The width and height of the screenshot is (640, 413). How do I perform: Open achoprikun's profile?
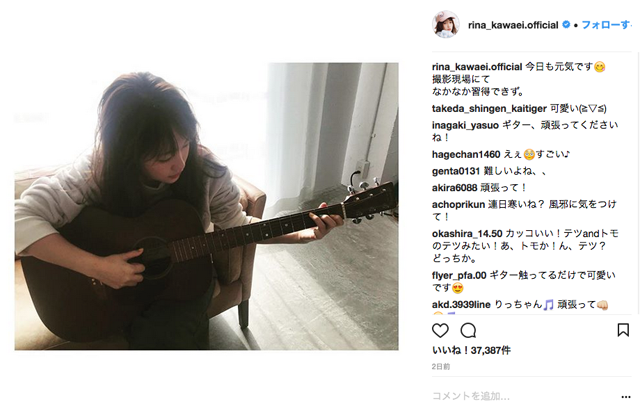tap(458, 204)
